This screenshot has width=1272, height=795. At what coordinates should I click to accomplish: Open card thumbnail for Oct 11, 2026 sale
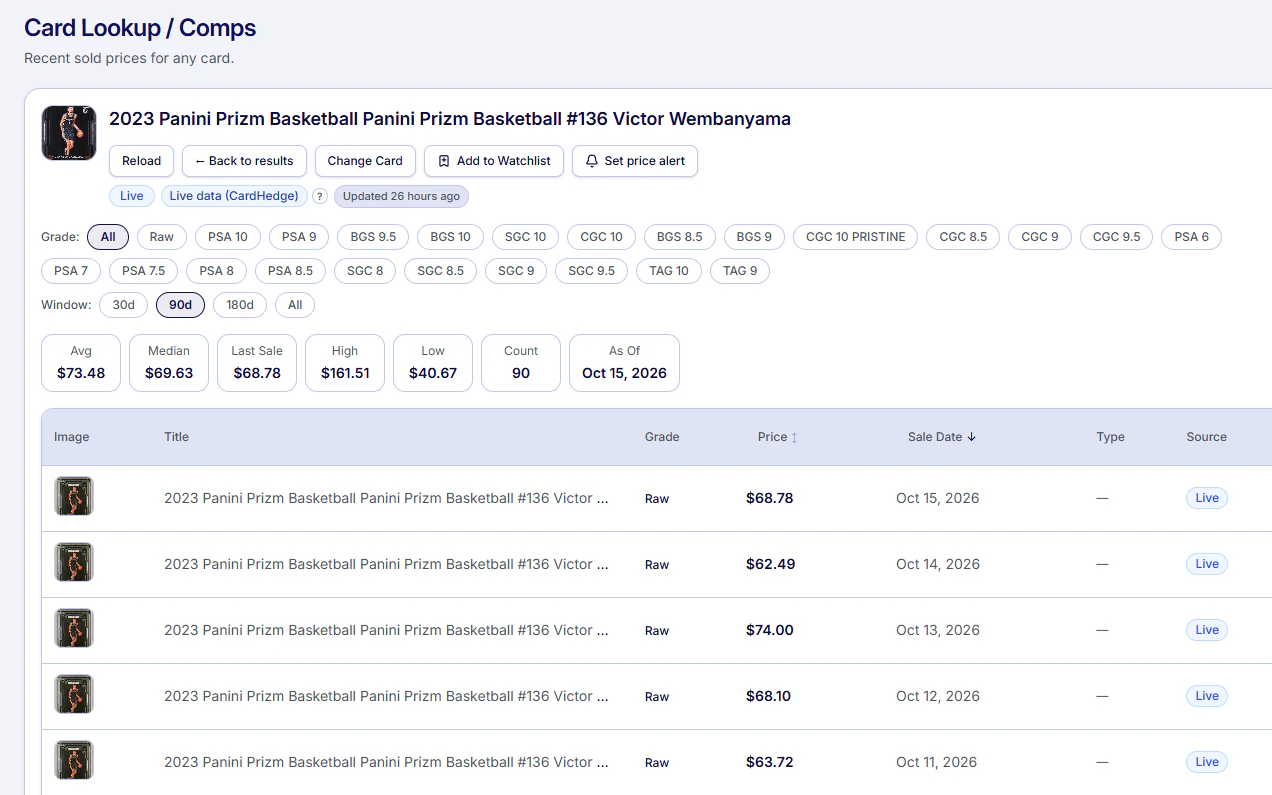point(73,761)
